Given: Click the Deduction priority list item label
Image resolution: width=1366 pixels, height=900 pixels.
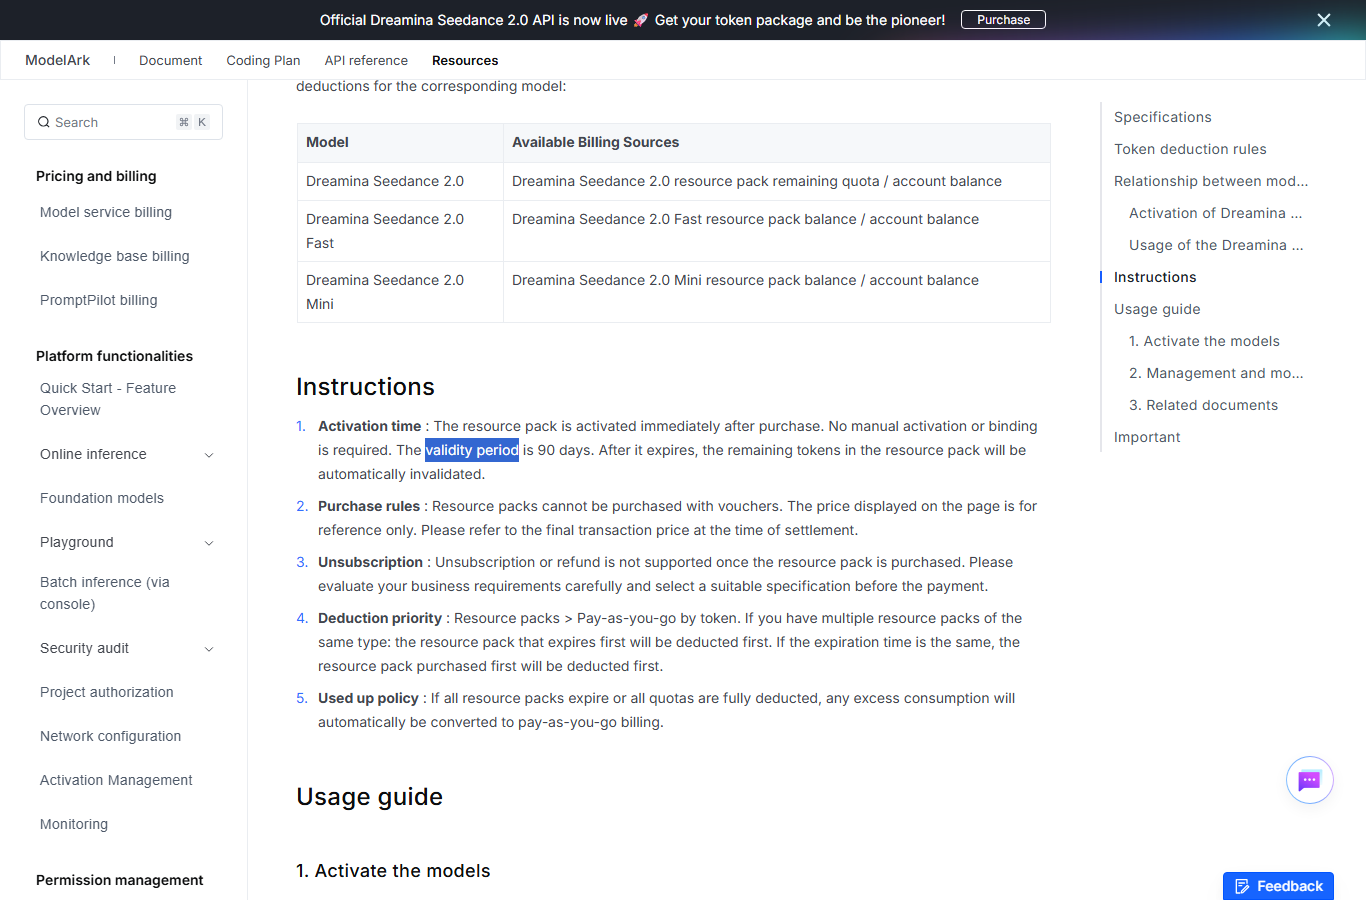Looking at the screenshot, I should point(380,618).
